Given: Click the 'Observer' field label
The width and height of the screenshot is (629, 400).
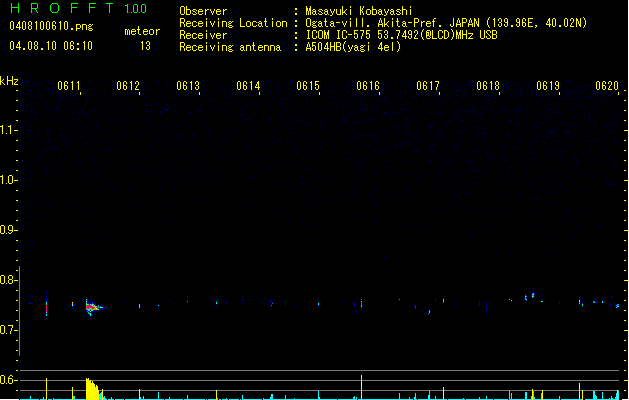Looking at the screenshot, I should click(x=203, y=11).
